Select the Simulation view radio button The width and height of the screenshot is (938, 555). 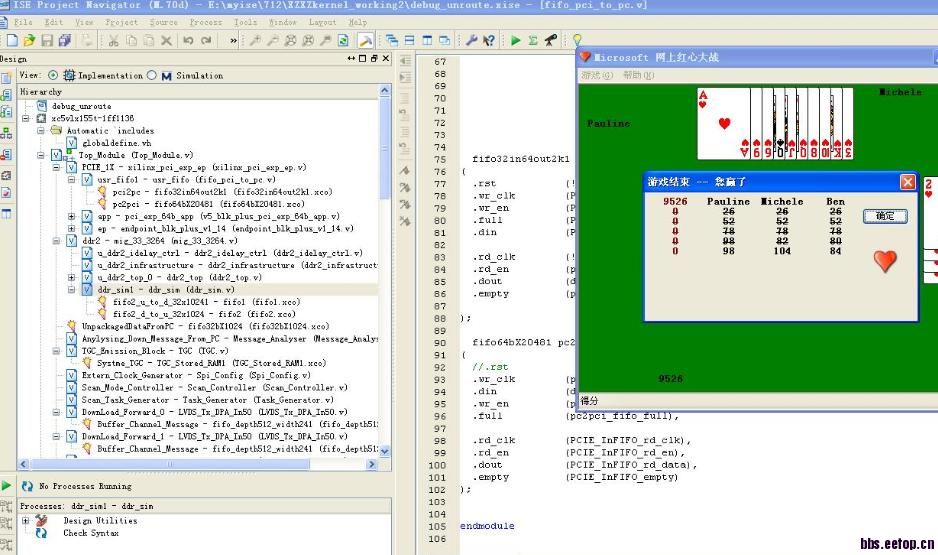[x=152, y=75]
